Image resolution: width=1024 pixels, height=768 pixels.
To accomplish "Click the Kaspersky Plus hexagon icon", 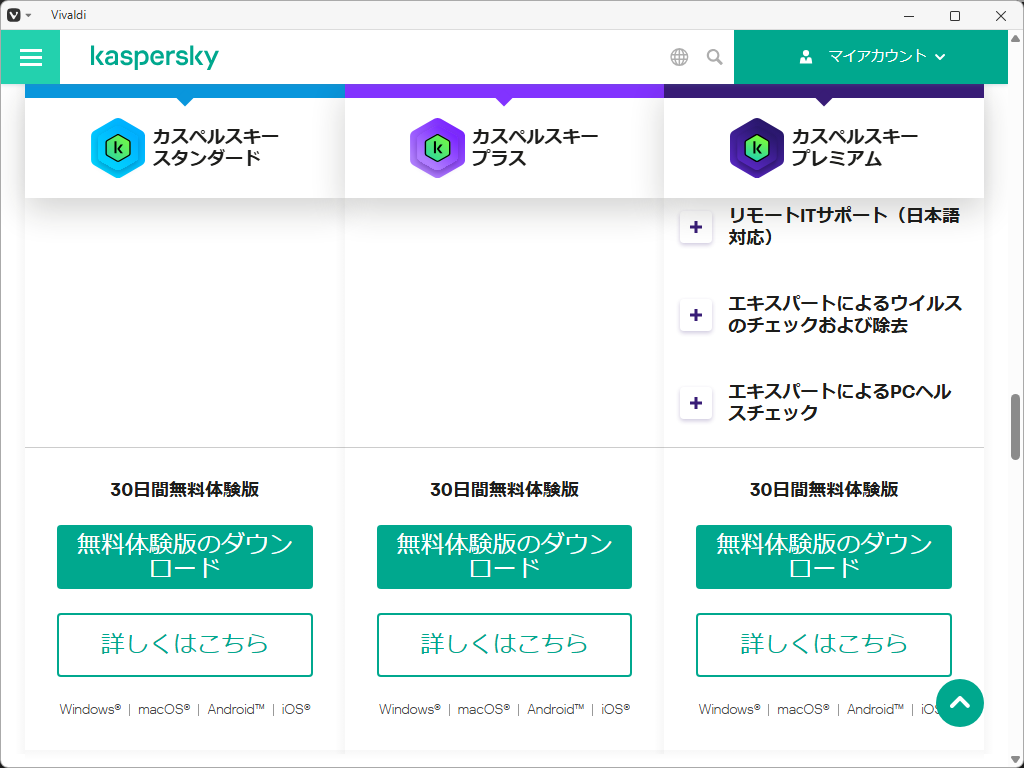I will tap(437, 148).
